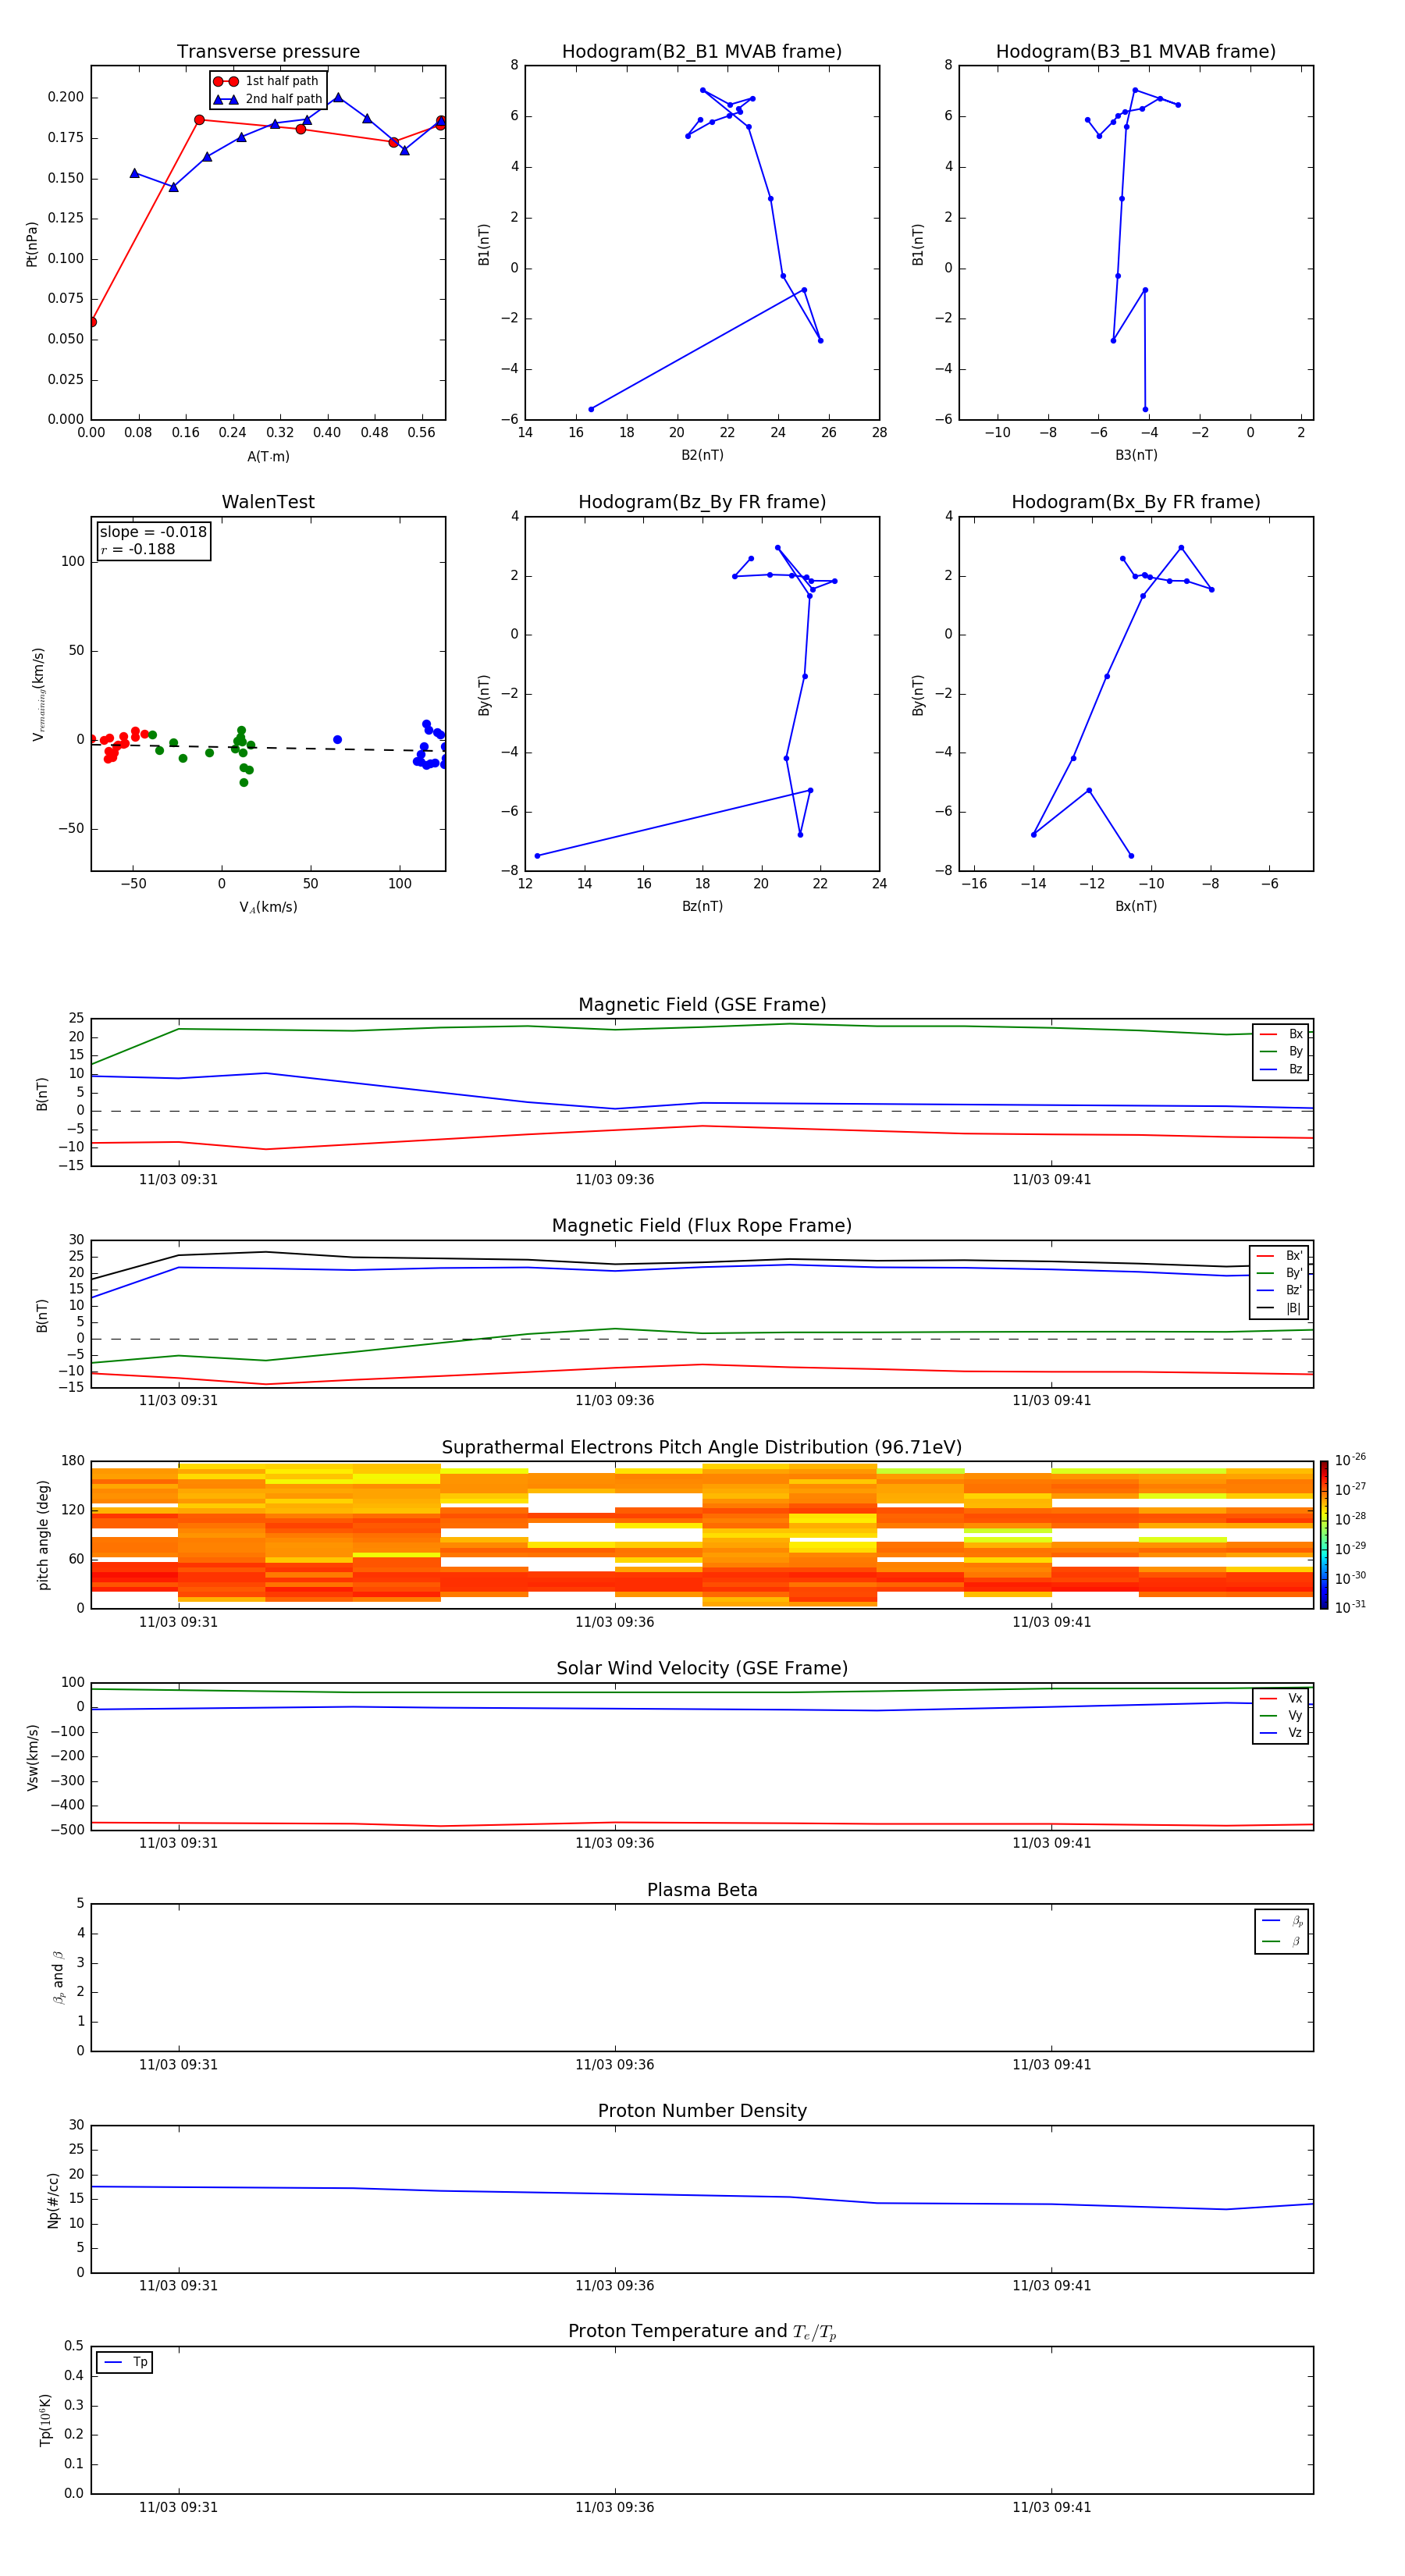
Task: Select Vz in the solar wind legend
Action: click(x=1281, y=1733)
